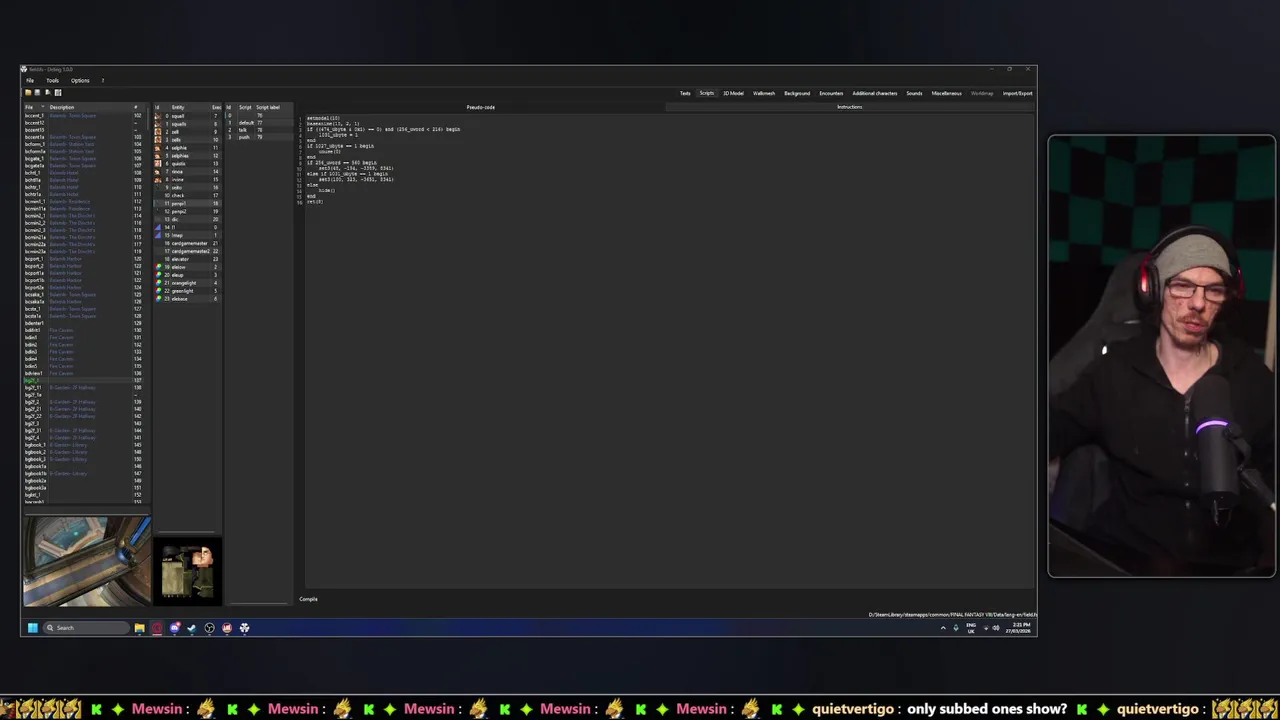Image resolution: width=1280 pixels, height=720 pixels.
Task: Click the third toolbar icon with document
Action: tap(47, 92)
